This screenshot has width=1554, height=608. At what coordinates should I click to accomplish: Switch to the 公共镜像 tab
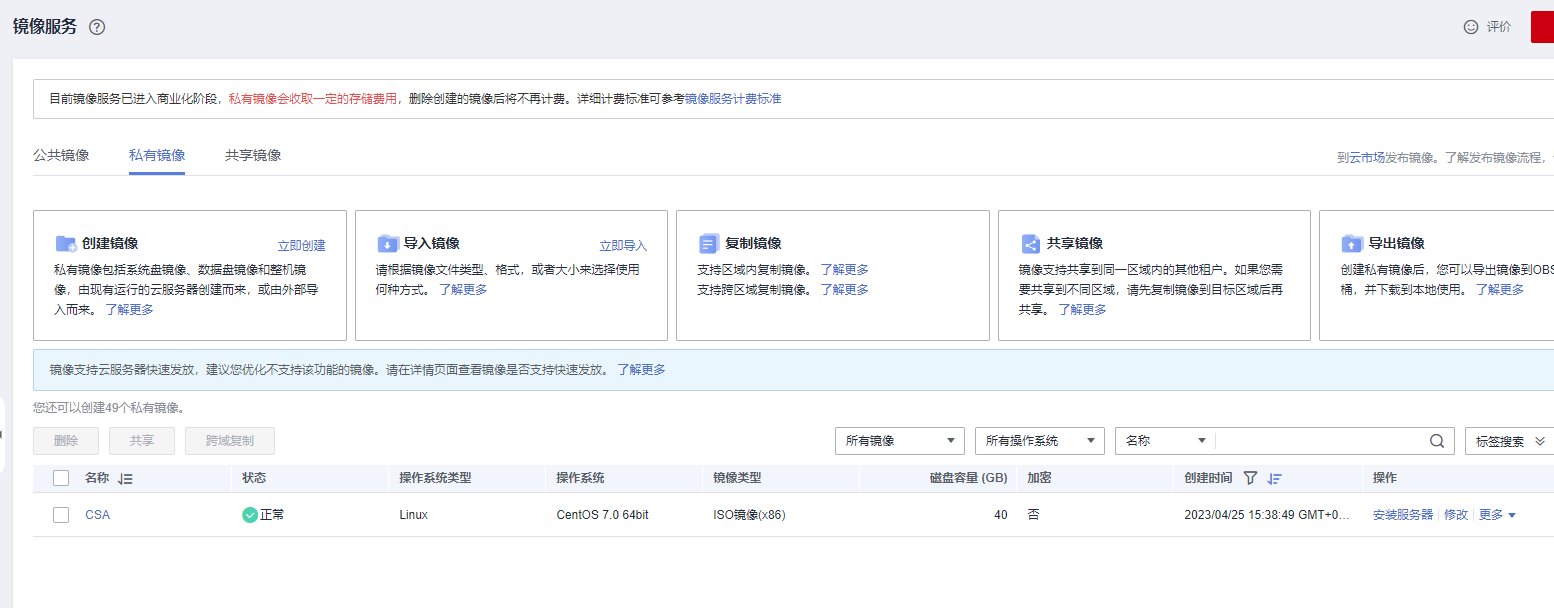(x=62, y=155)
